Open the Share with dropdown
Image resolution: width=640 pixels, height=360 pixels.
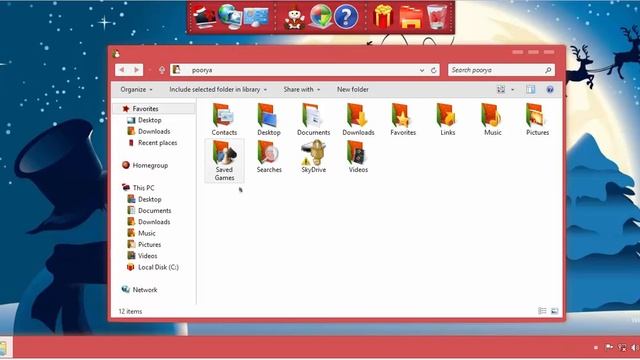point(302,89)
